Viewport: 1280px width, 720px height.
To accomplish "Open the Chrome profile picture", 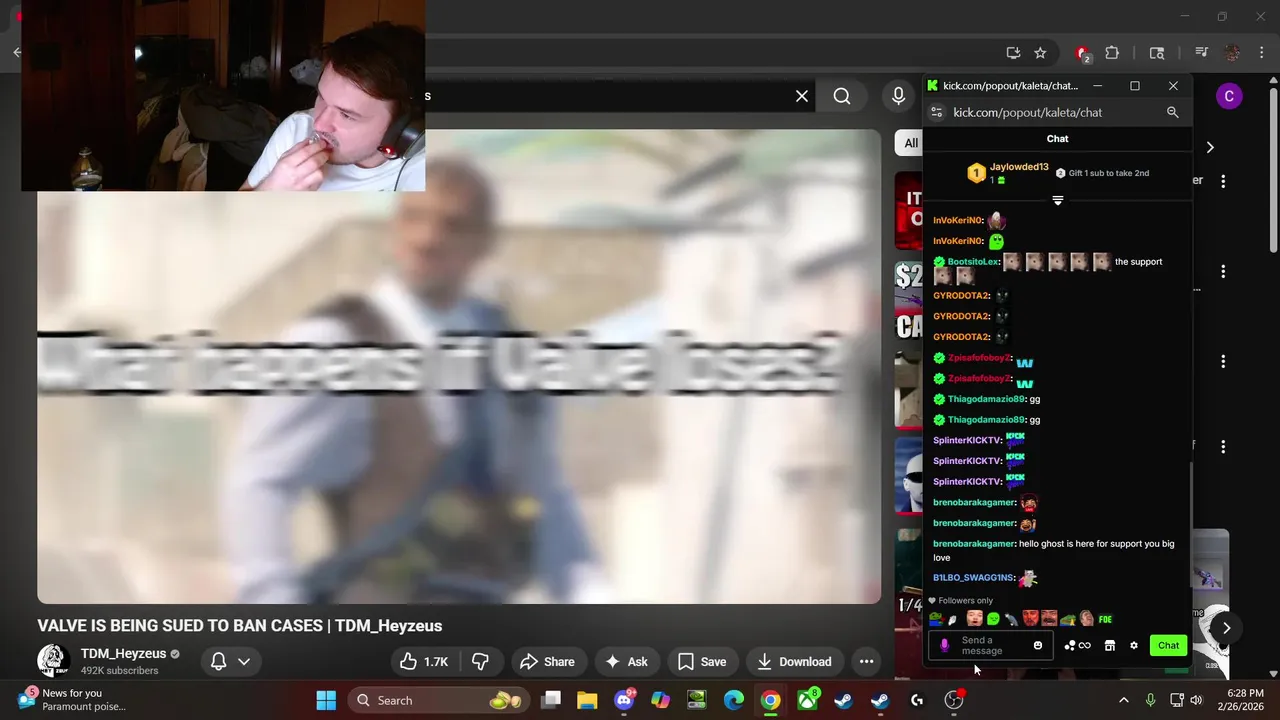I will 1232,53.
